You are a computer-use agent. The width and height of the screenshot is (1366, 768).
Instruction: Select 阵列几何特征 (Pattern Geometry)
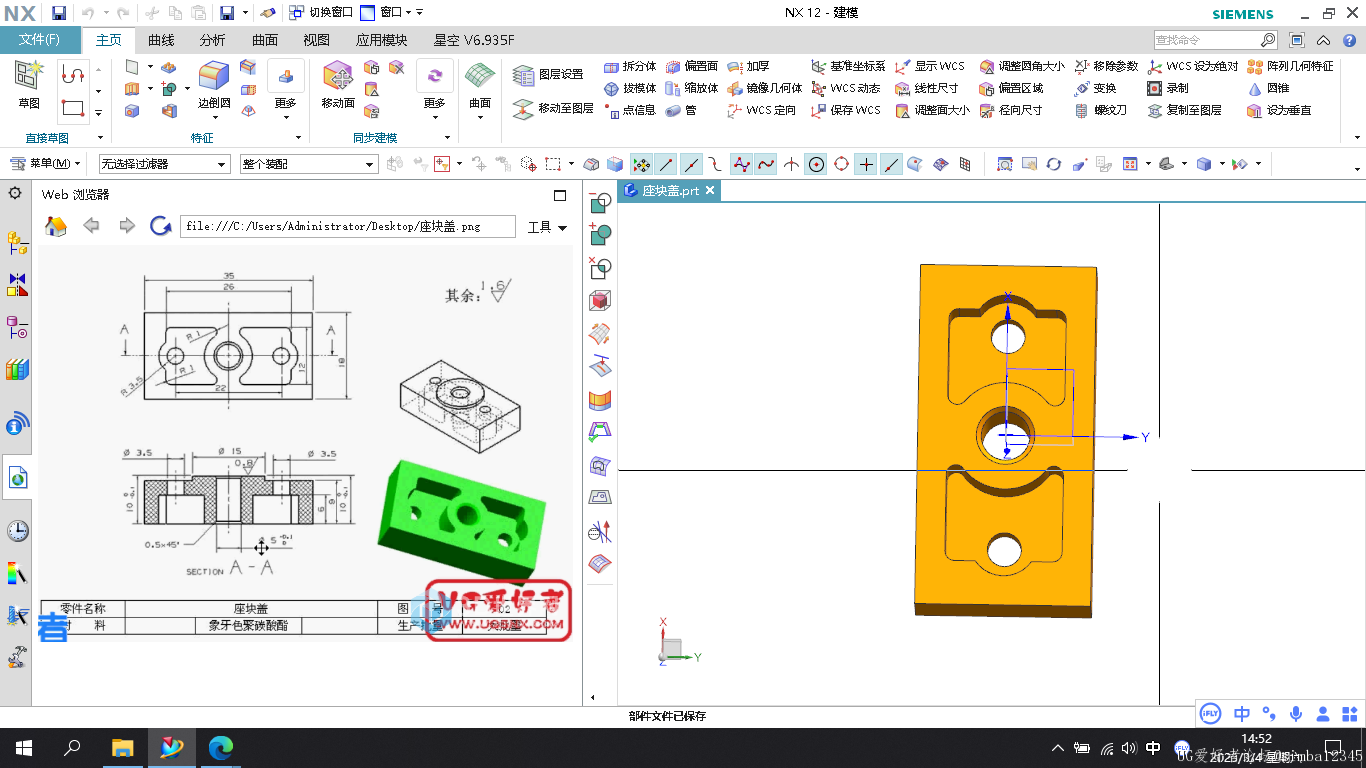1290,66
